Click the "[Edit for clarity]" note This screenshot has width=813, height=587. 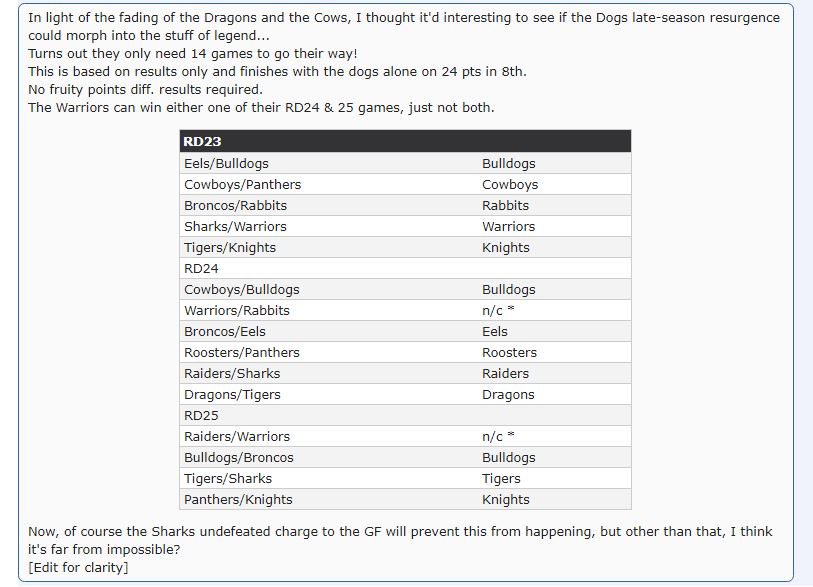tap(78, 567)
